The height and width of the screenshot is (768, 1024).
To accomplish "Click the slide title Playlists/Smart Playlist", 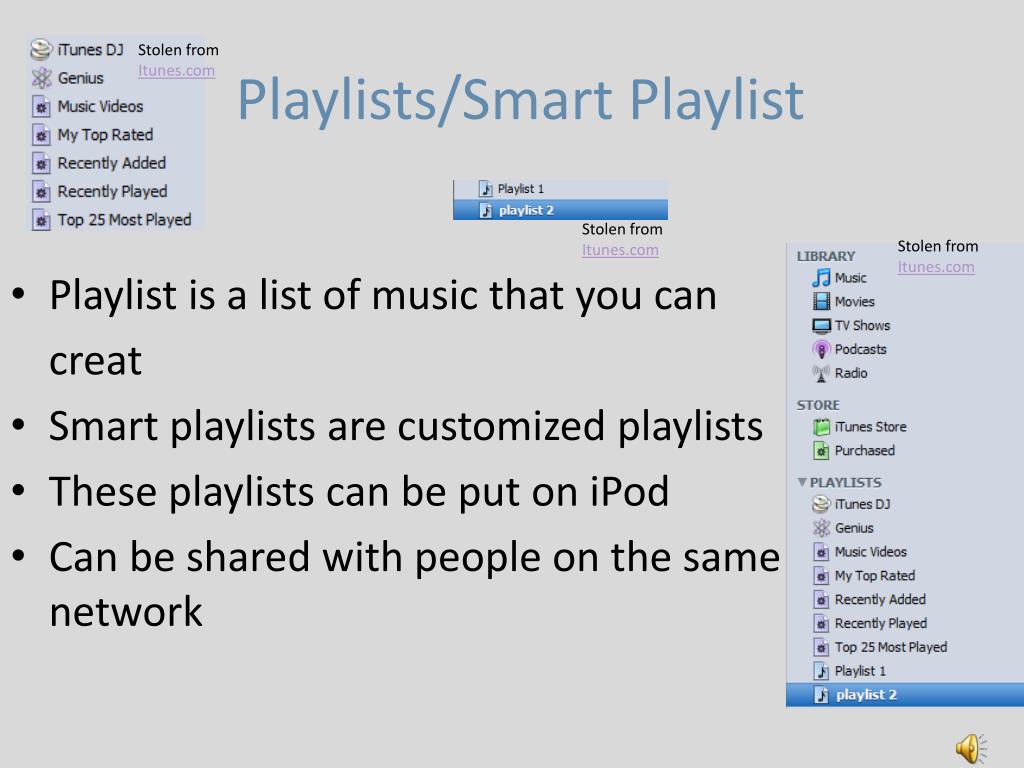I will click(520, 100).
